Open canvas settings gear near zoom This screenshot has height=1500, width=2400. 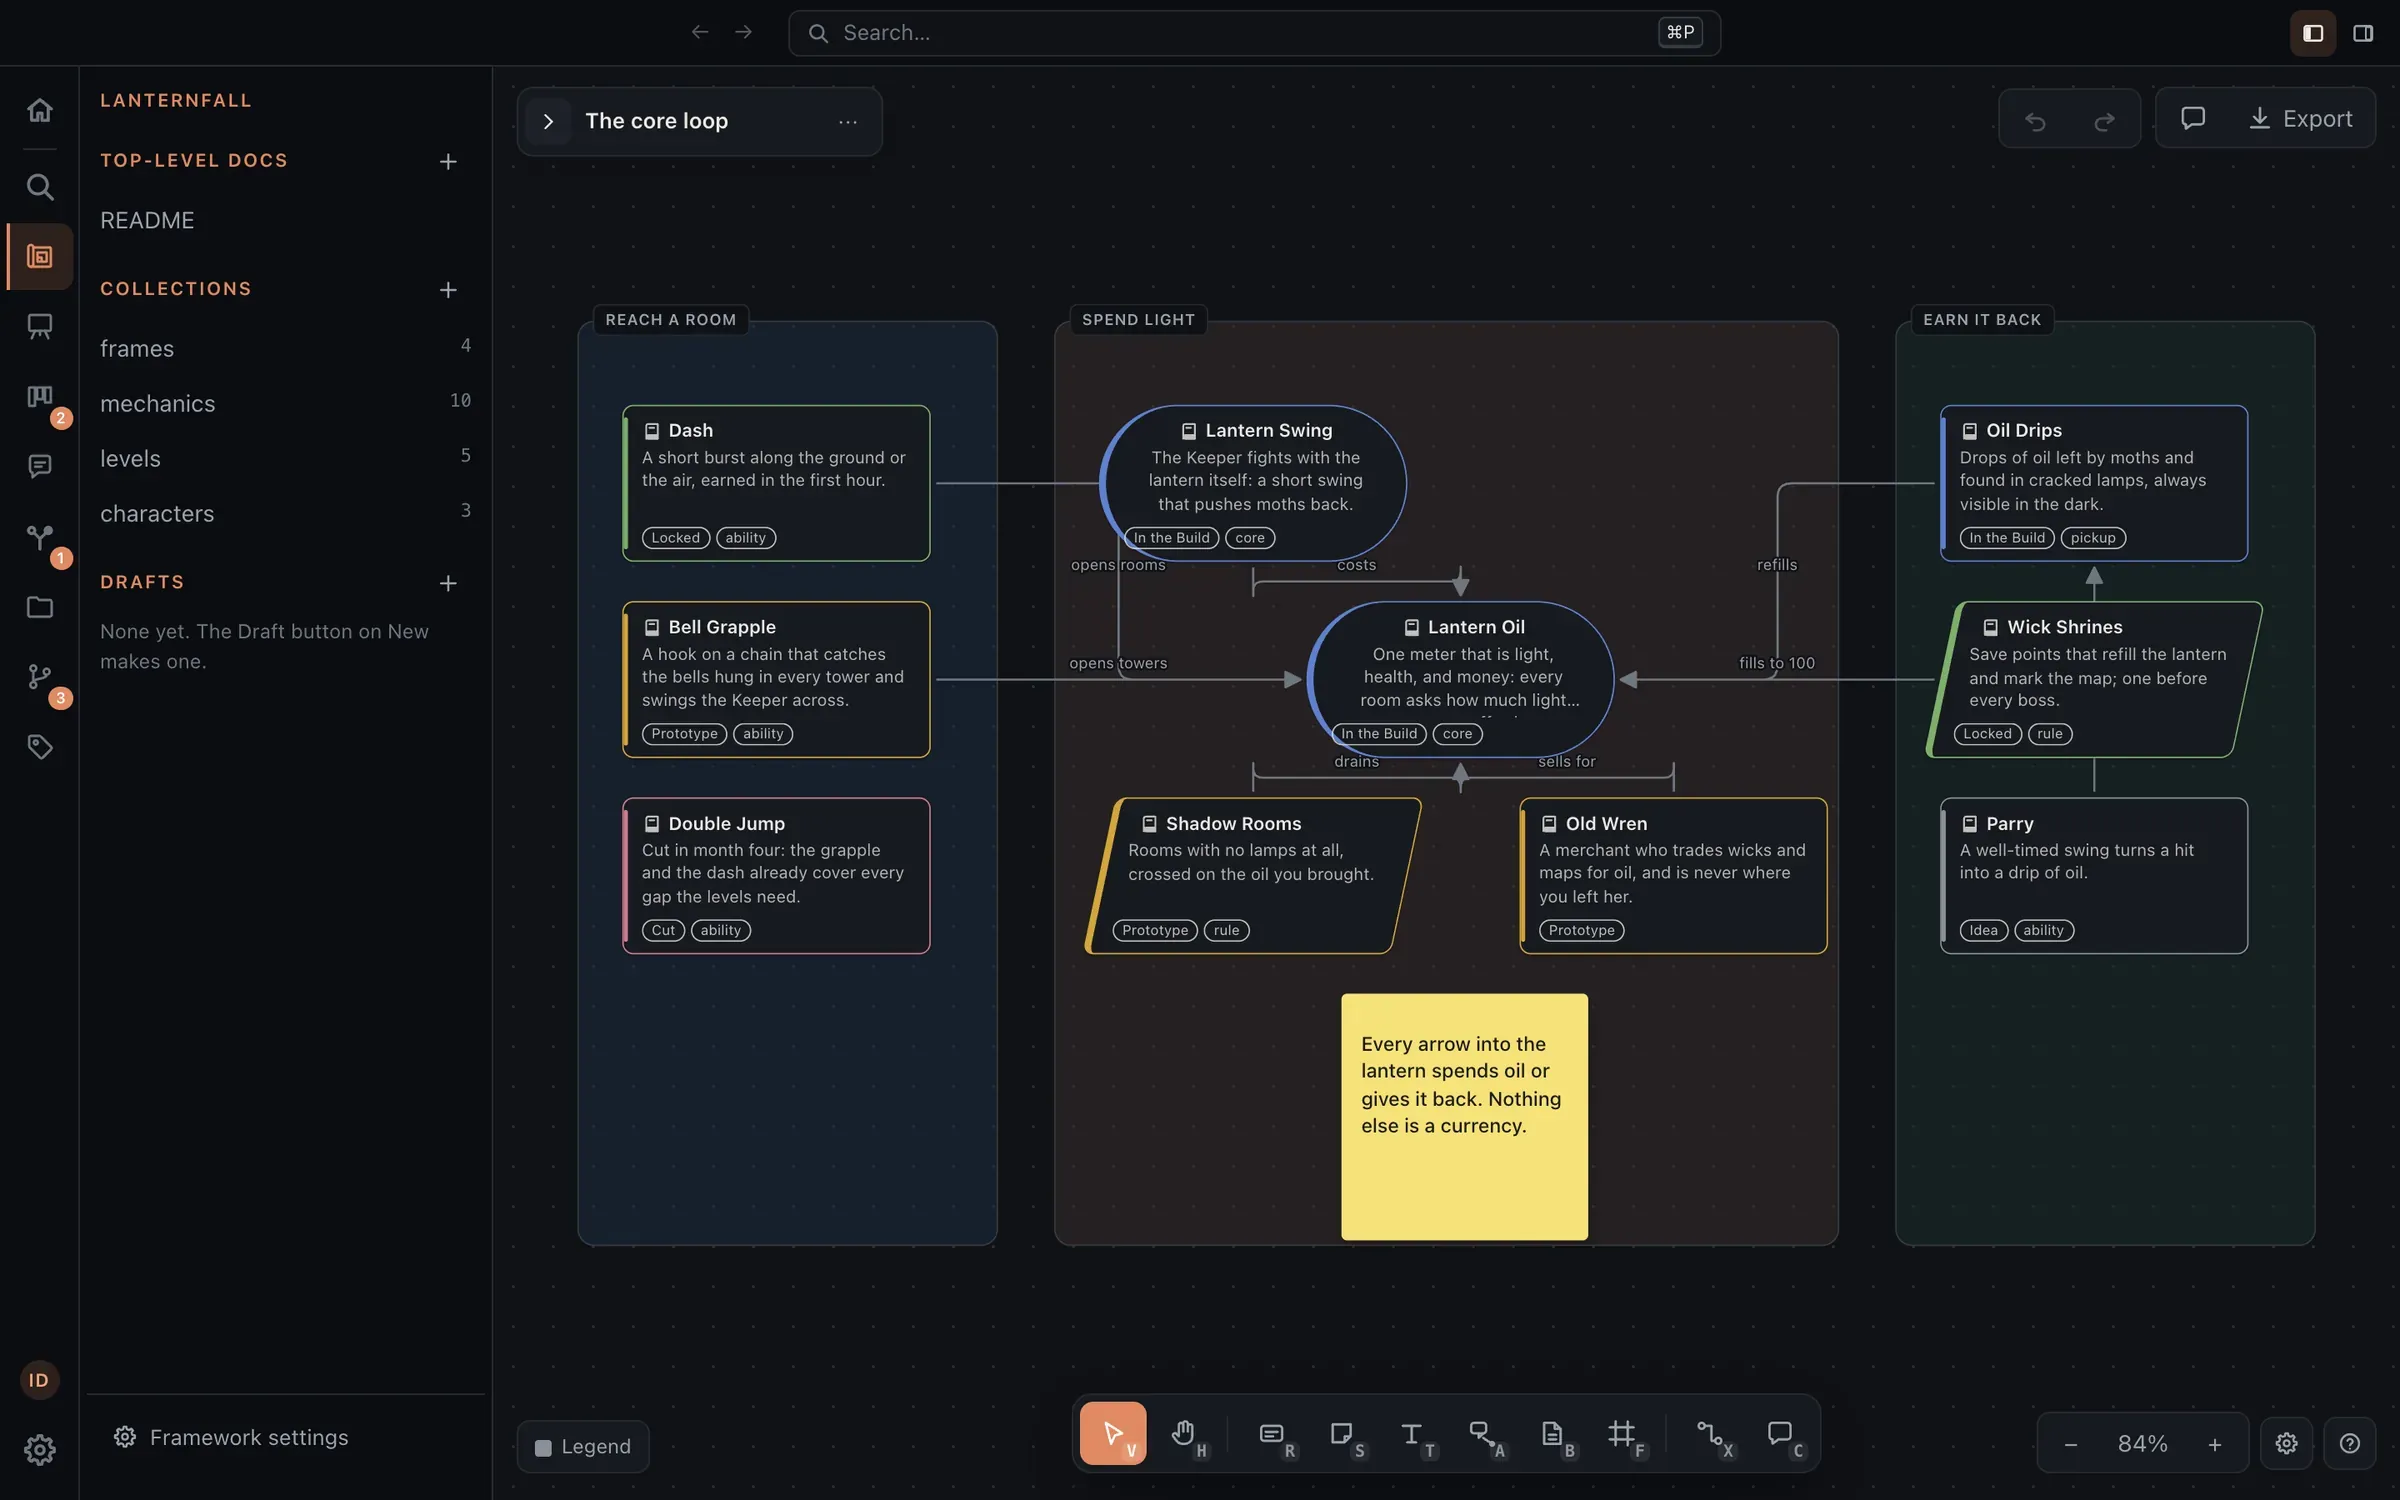pos(2286,1443)
